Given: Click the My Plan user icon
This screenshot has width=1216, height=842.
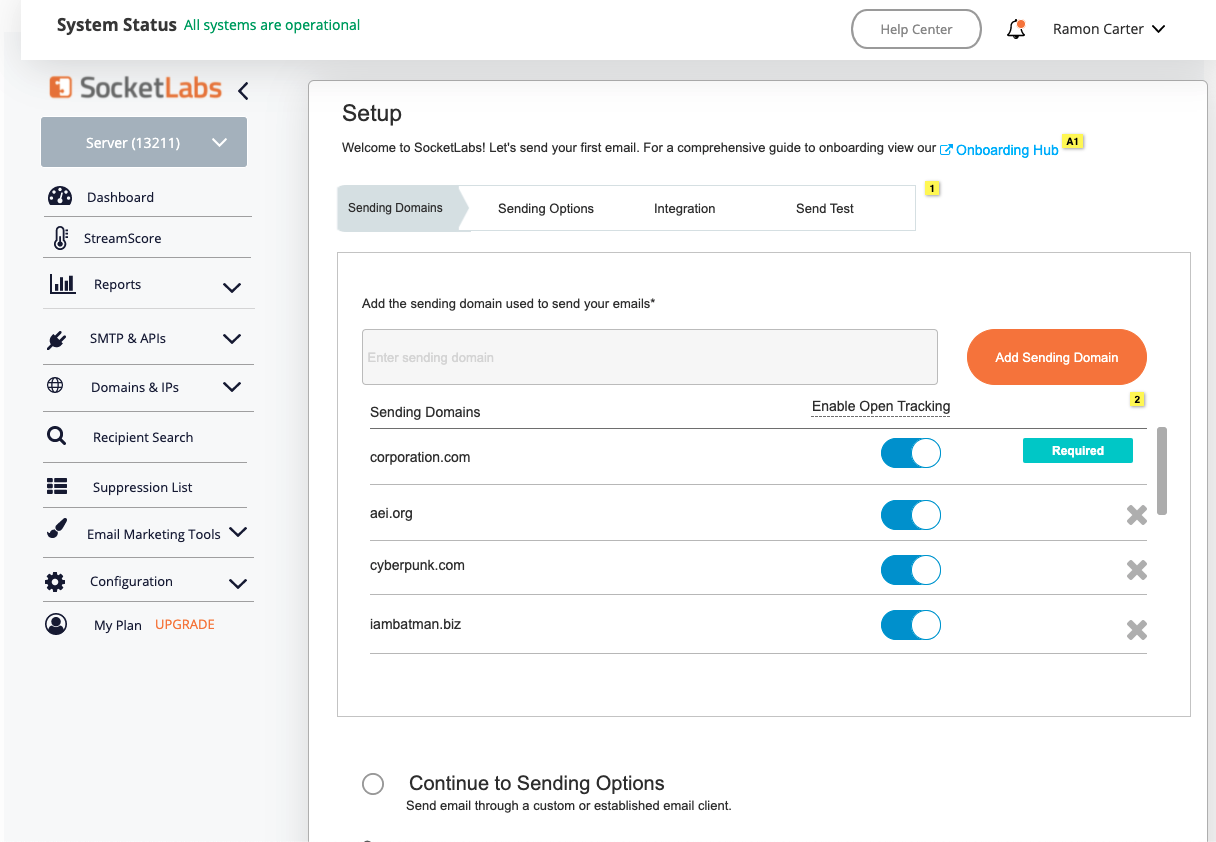Looking at the screenshot, I should [x=56, y=624].
